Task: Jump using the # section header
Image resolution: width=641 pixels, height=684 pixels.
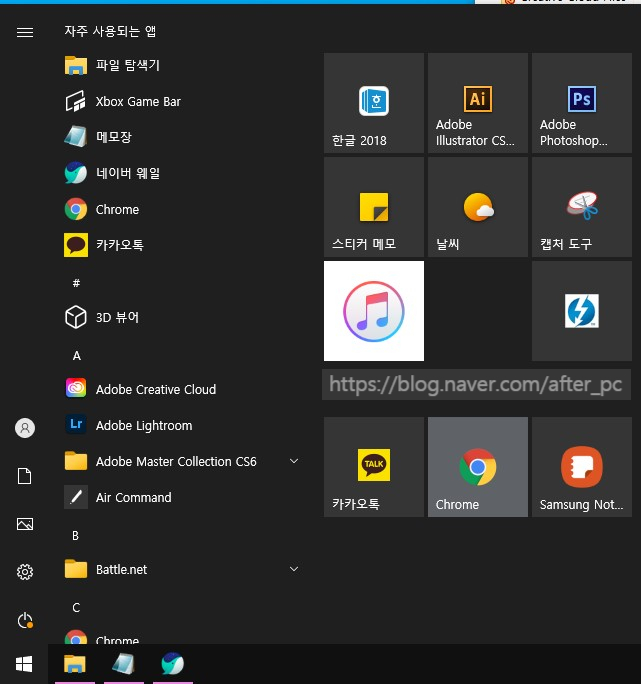Action: point(76,283)
